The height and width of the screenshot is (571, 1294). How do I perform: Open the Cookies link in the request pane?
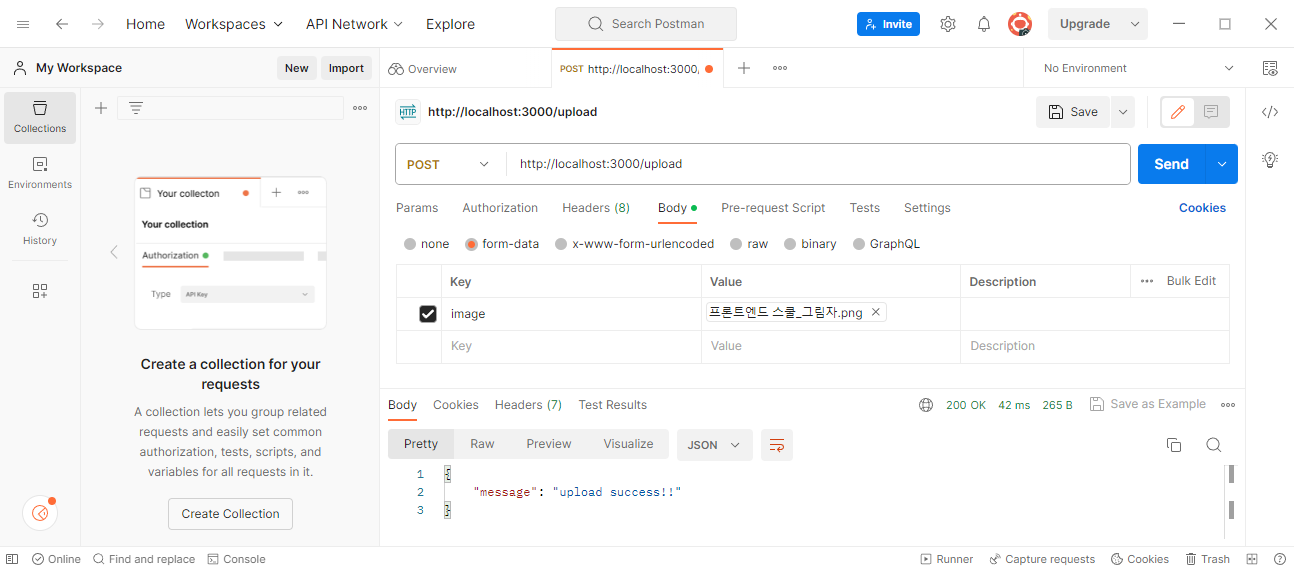click(1202, 208)
